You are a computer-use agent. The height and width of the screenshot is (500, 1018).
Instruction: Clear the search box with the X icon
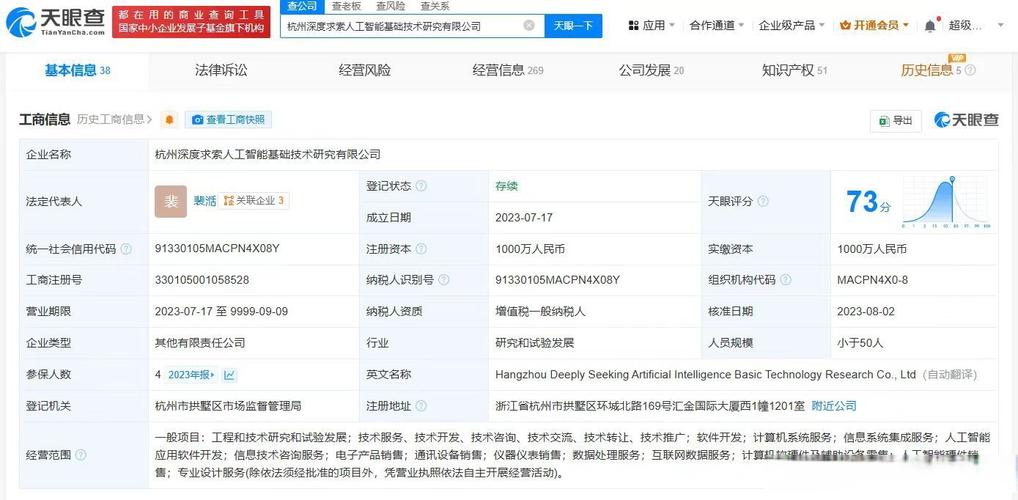529,25
